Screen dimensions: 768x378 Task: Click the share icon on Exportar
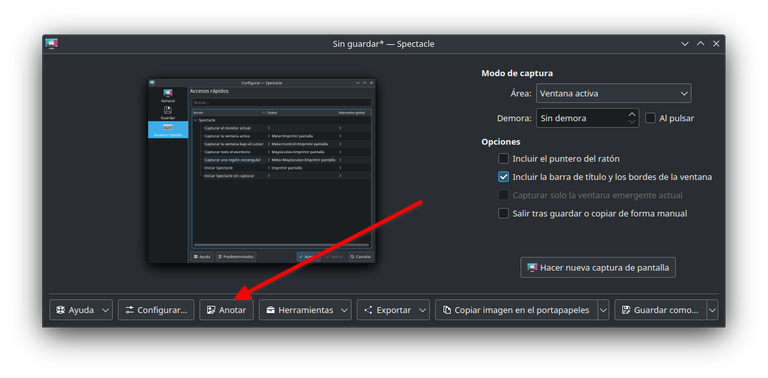point(369,310)
